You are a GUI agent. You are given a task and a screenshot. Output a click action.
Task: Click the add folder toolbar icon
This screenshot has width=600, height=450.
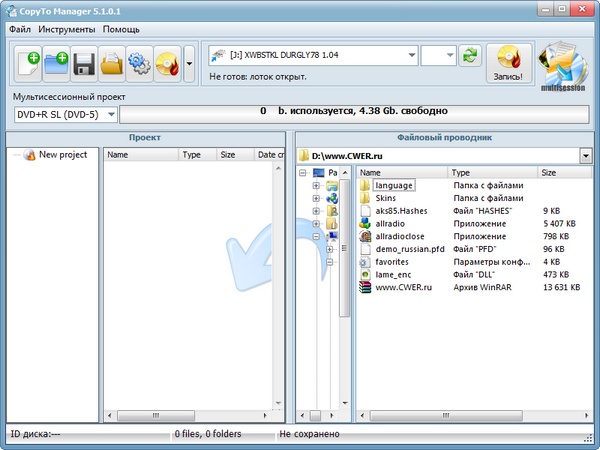[x=56, y=65]
